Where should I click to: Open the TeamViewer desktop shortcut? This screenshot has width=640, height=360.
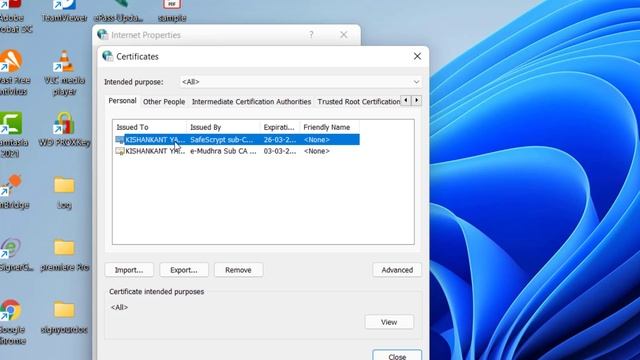coord(64,10)
